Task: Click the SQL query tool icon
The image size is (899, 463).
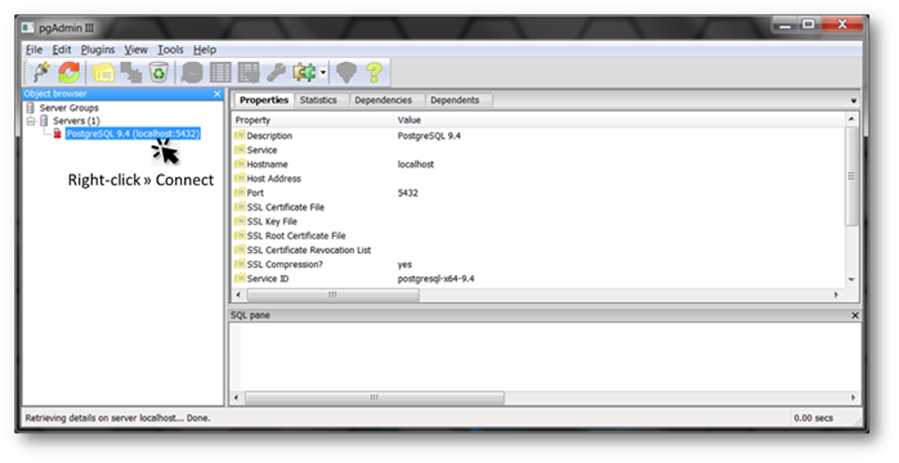Action: coord(192,72)
